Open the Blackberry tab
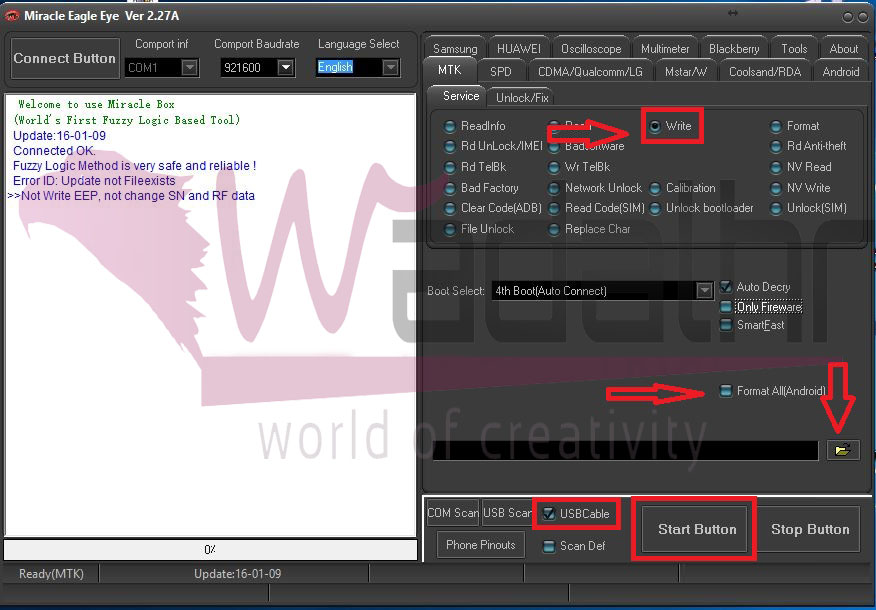Screen dimensions: 876x610 (734, 49)
